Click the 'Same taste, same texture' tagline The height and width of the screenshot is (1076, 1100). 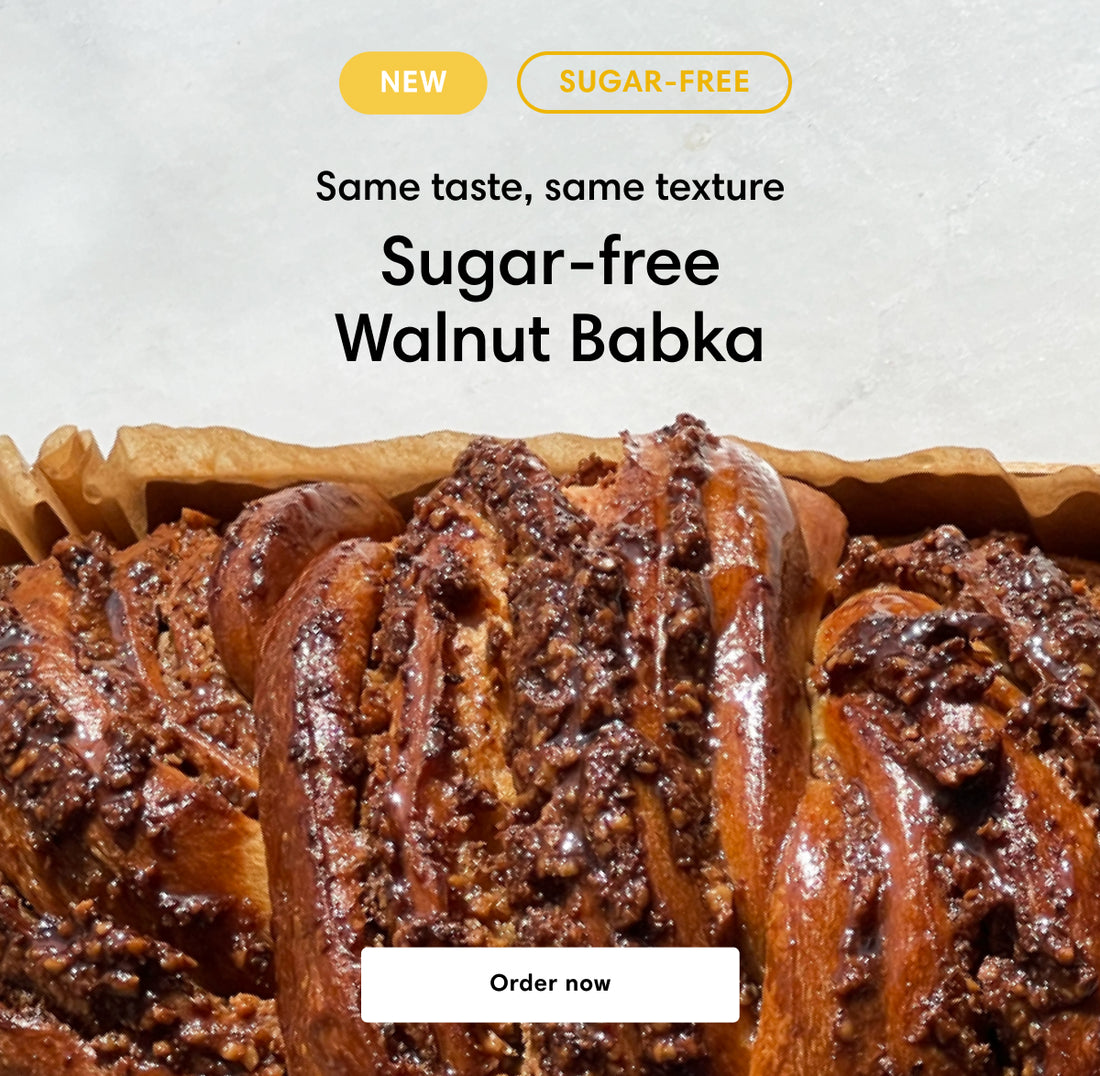coord(549,187)
